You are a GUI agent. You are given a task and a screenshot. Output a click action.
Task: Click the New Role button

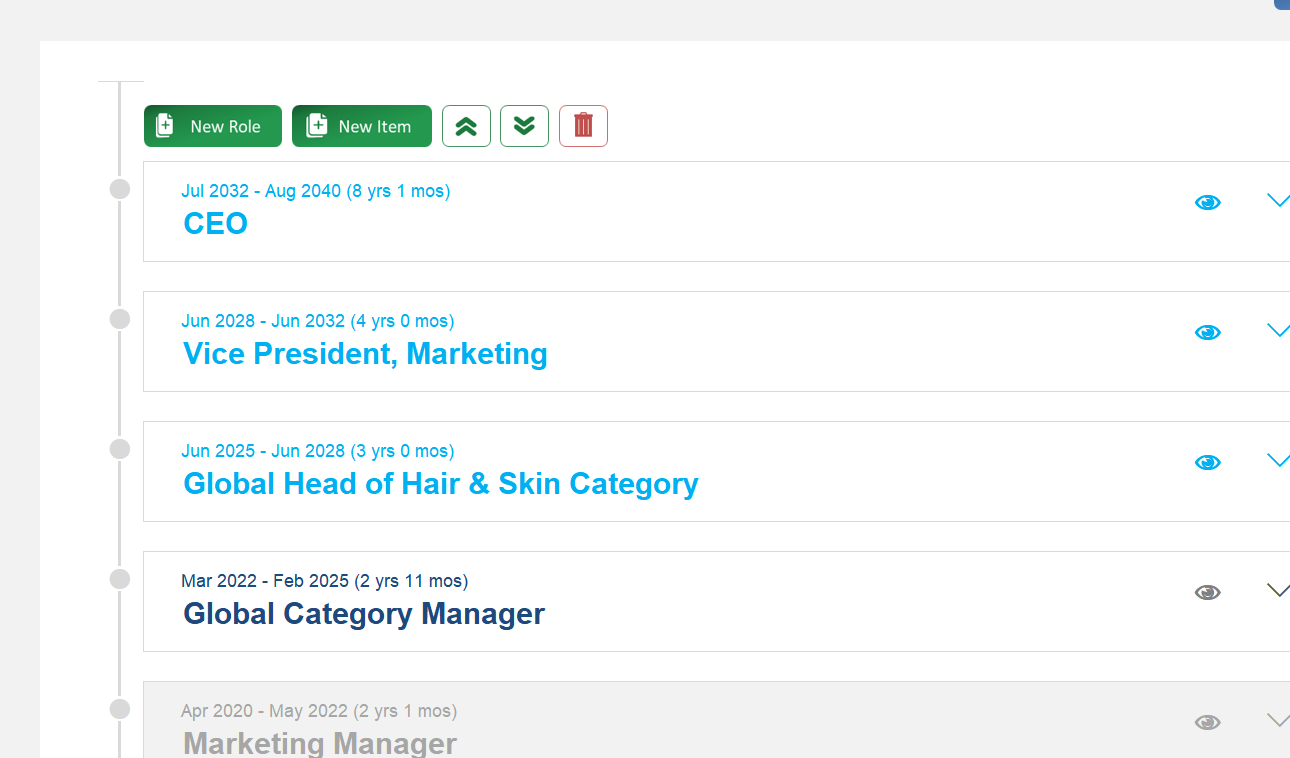[212, 126]
